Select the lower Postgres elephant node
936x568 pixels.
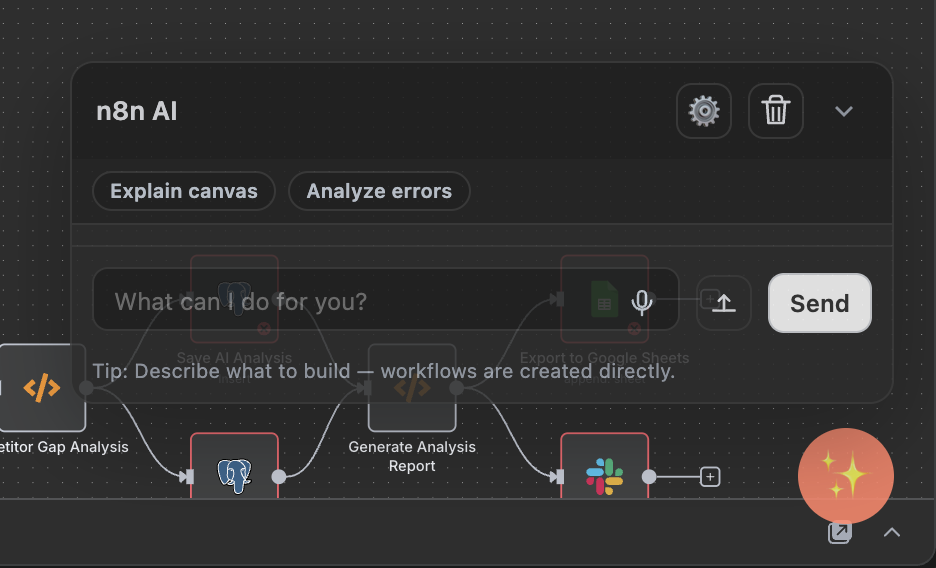coord(235,466)
